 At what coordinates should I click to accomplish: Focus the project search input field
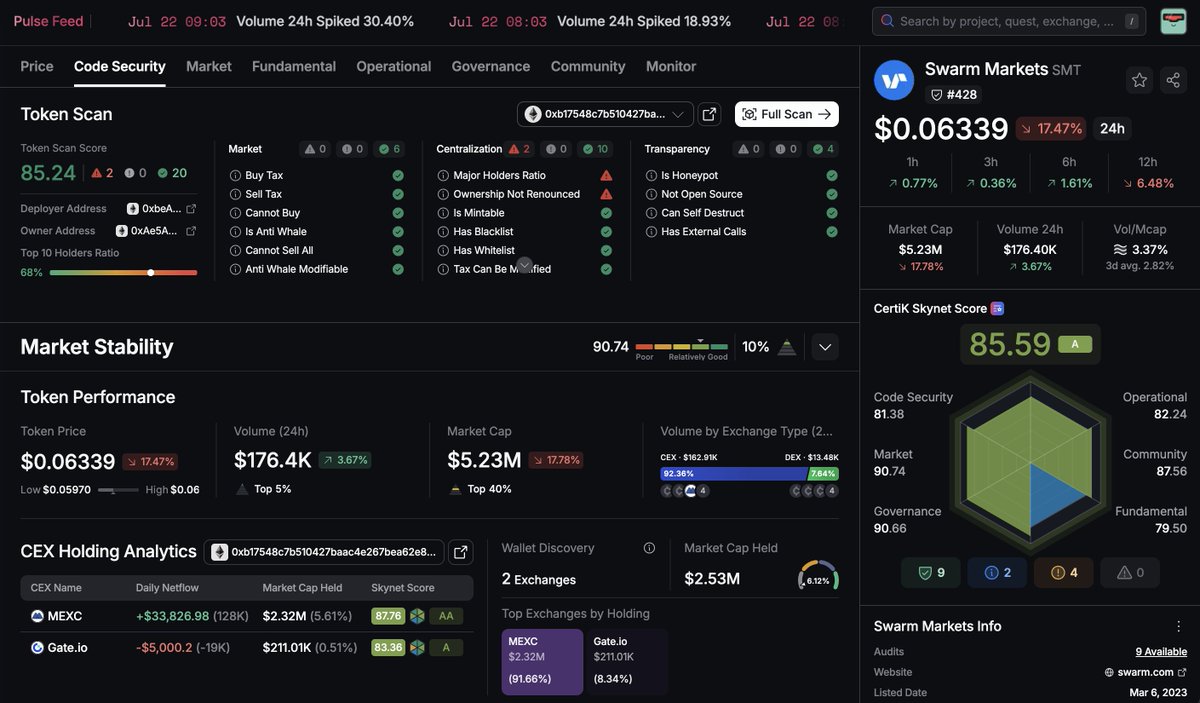[x=1010, y=21]
